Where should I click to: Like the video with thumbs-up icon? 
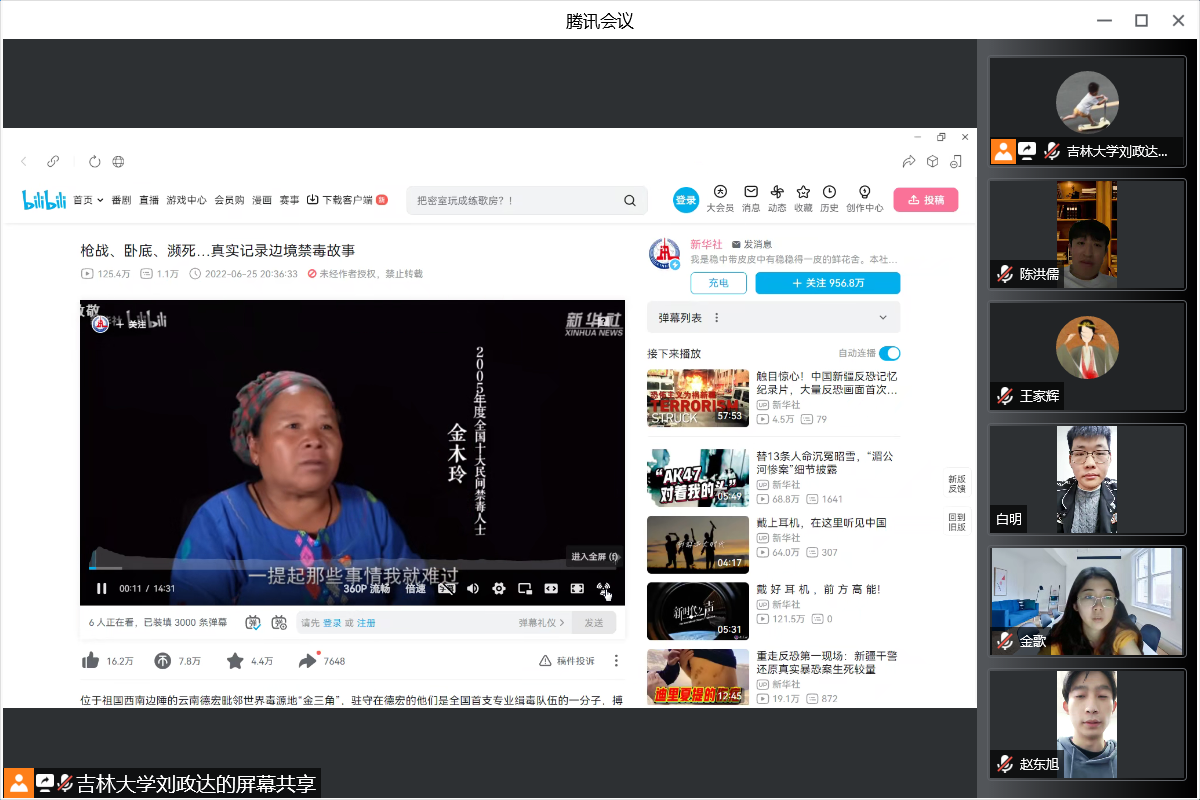pos(91,661)
